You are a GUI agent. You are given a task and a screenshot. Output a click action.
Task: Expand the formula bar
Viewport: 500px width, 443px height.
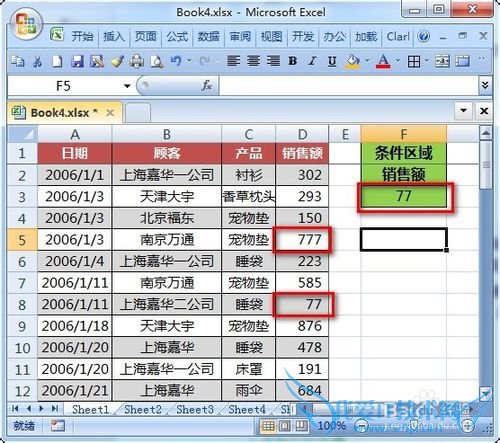coord(485,86)
